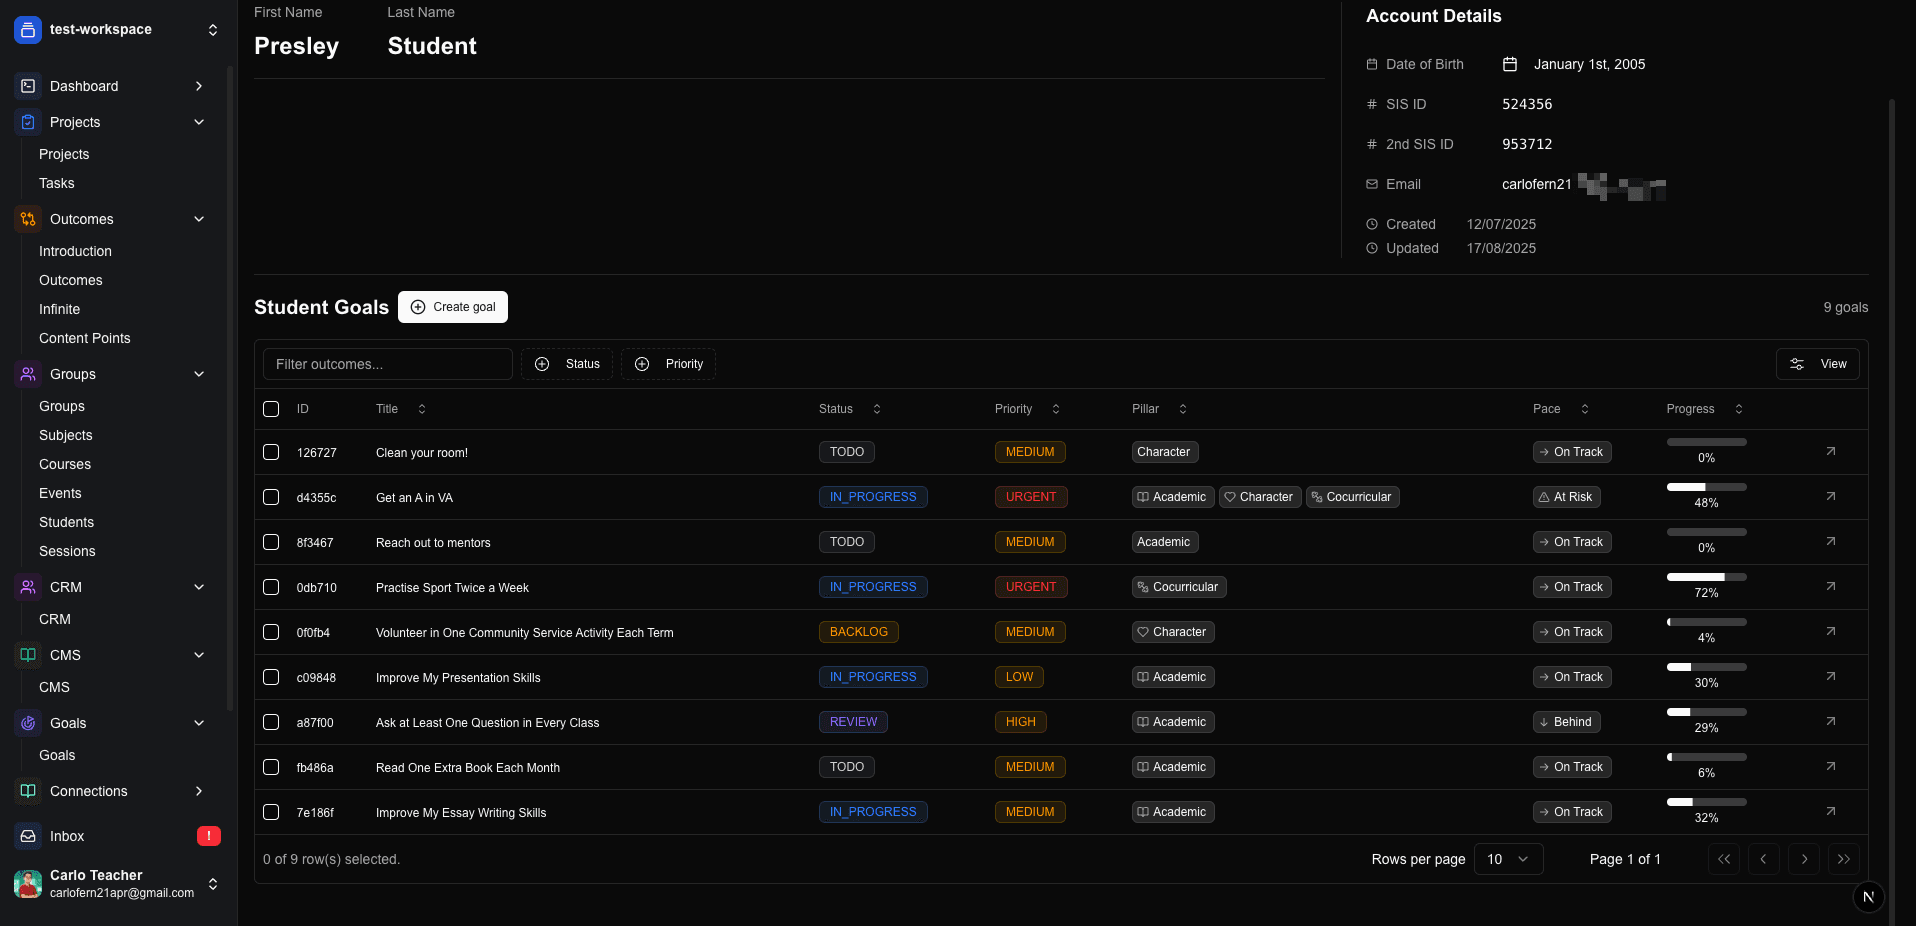Click the Create goal button
Image resolution: width=1916 pixels, height=926 pixels.
click(x=453, y=307)
